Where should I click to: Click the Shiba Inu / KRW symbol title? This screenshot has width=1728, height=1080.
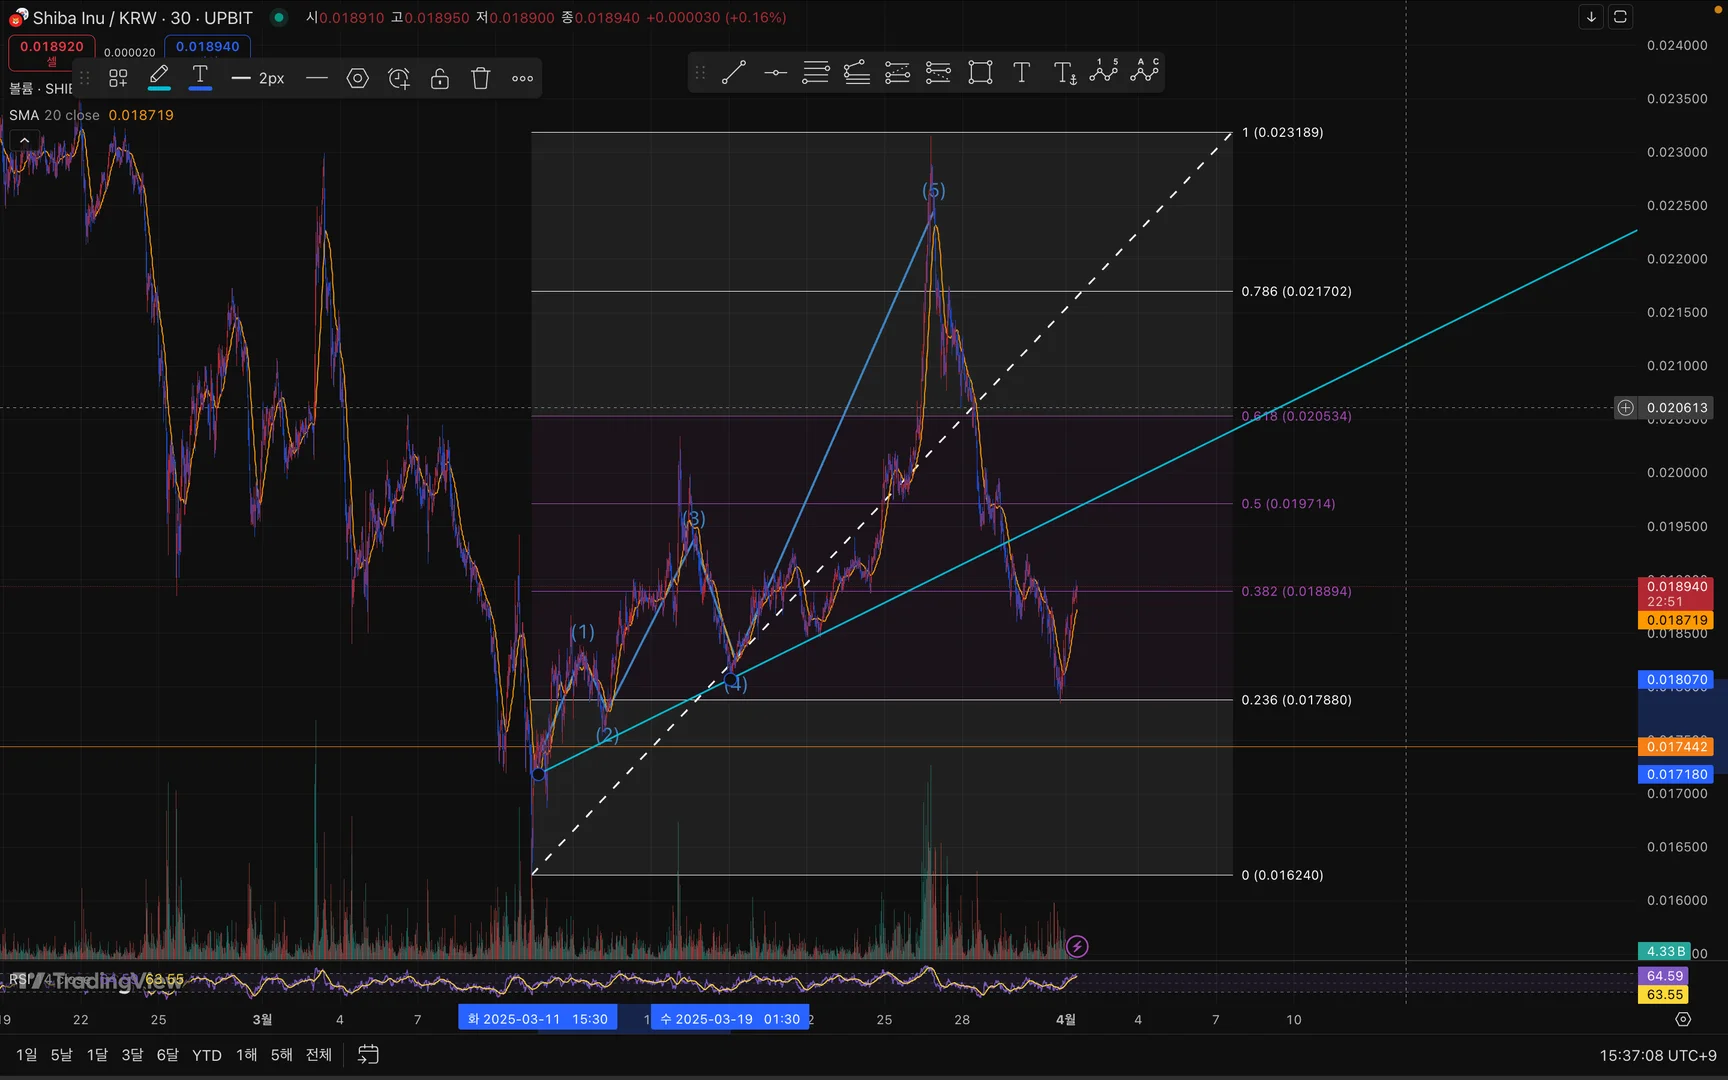coord(143,18)
